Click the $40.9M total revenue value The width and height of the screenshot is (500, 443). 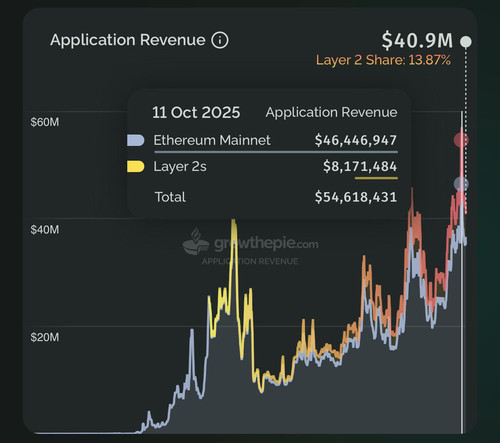click(417, 40)
